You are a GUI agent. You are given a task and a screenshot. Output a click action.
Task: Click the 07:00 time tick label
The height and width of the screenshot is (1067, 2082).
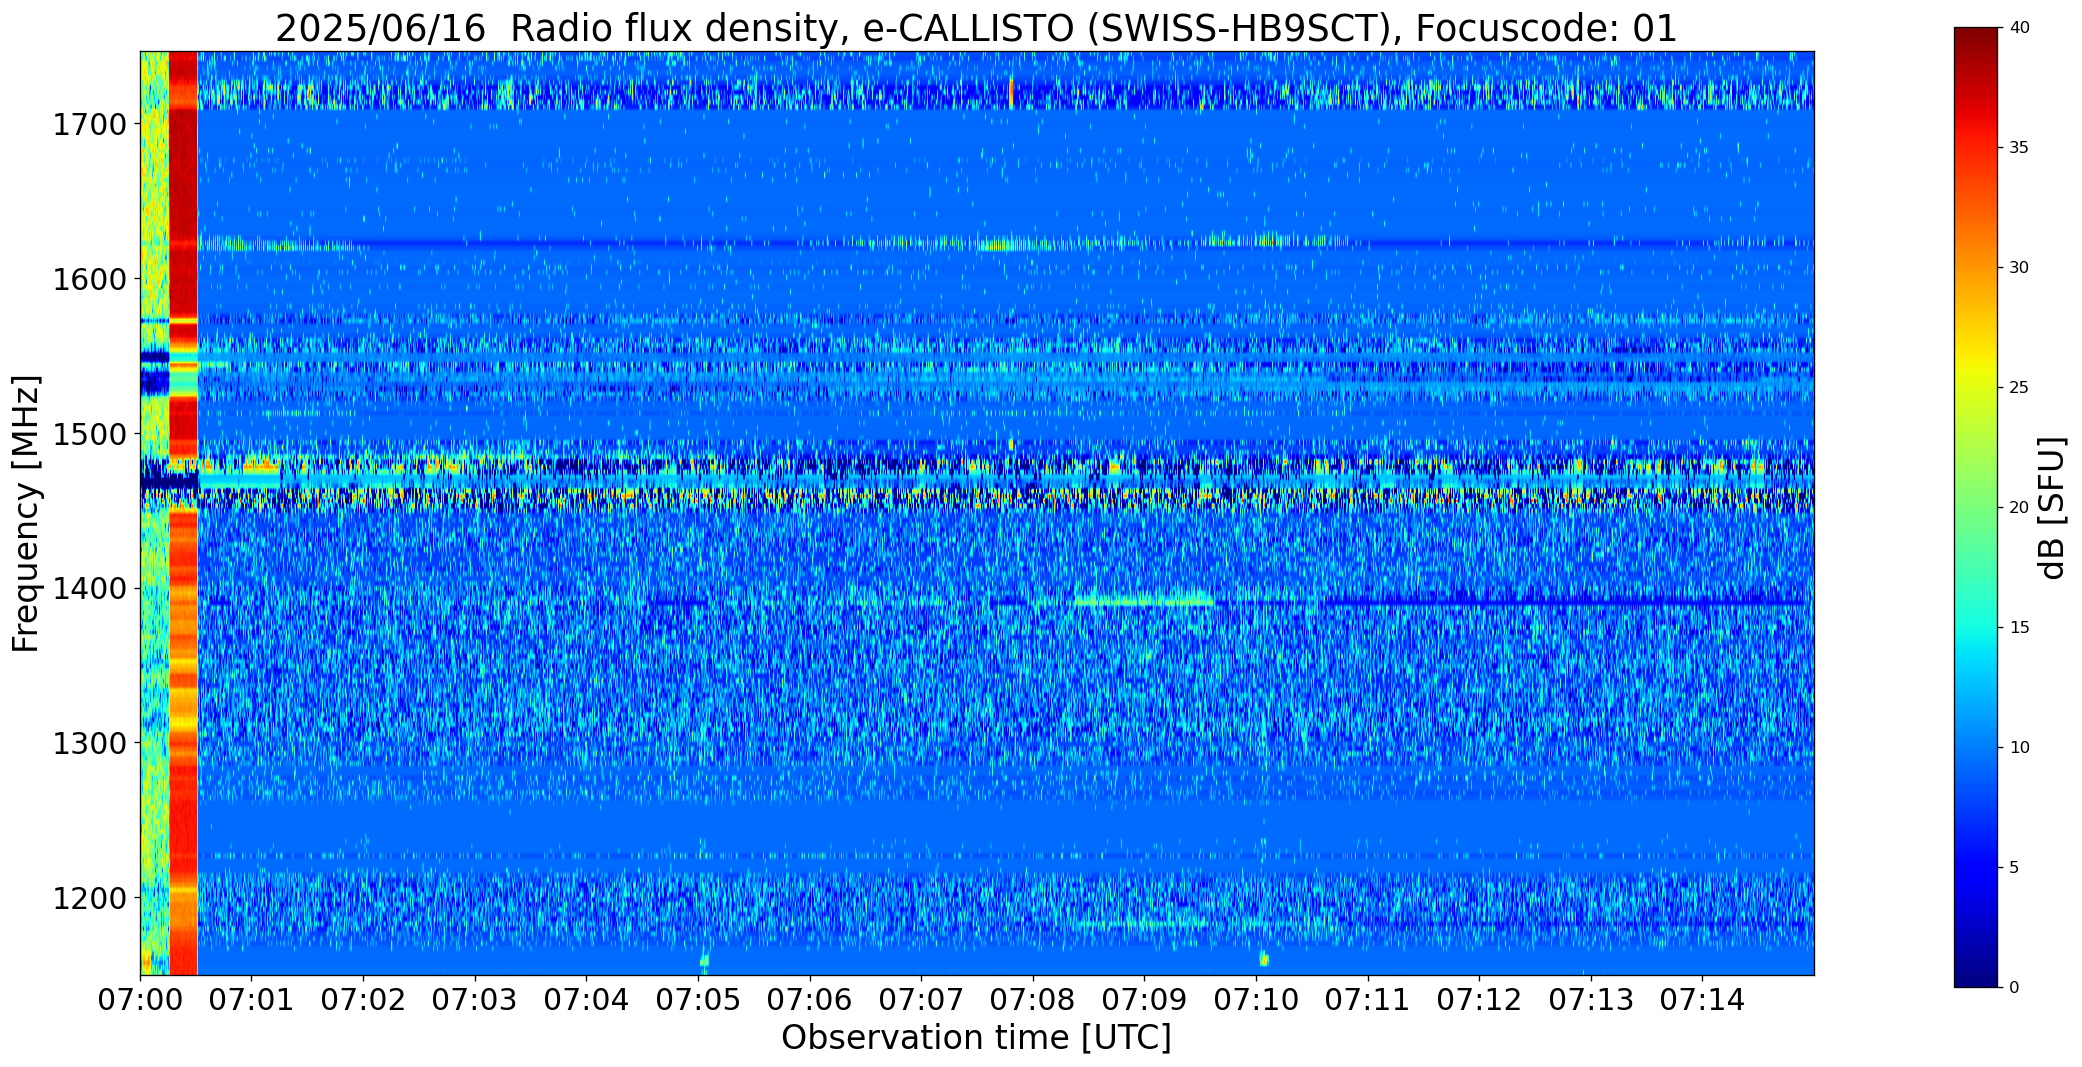click(x=140, y=1000)
